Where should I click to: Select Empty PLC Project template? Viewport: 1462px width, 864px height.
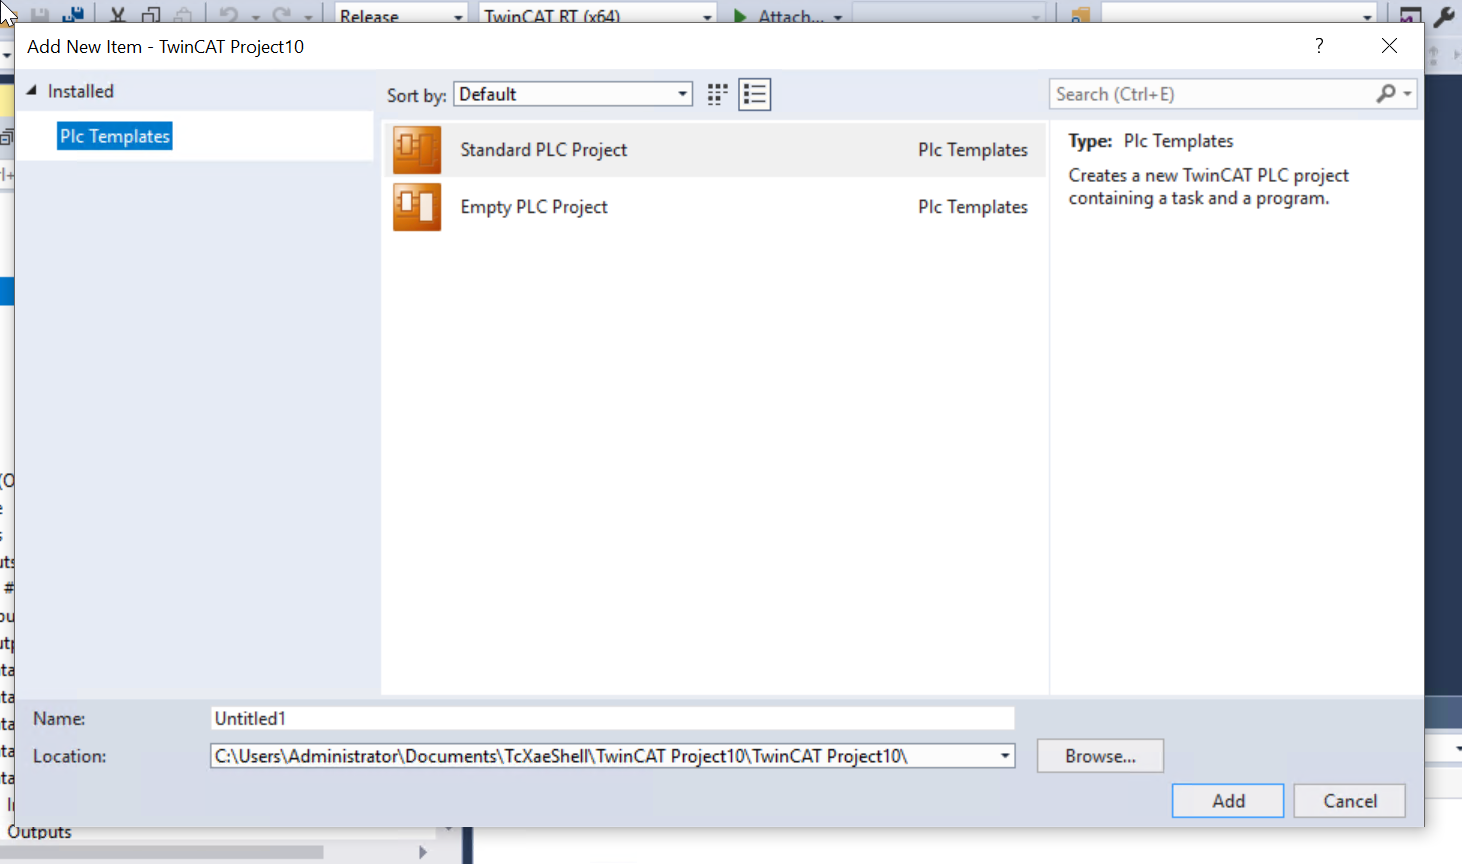pos(714,207)
